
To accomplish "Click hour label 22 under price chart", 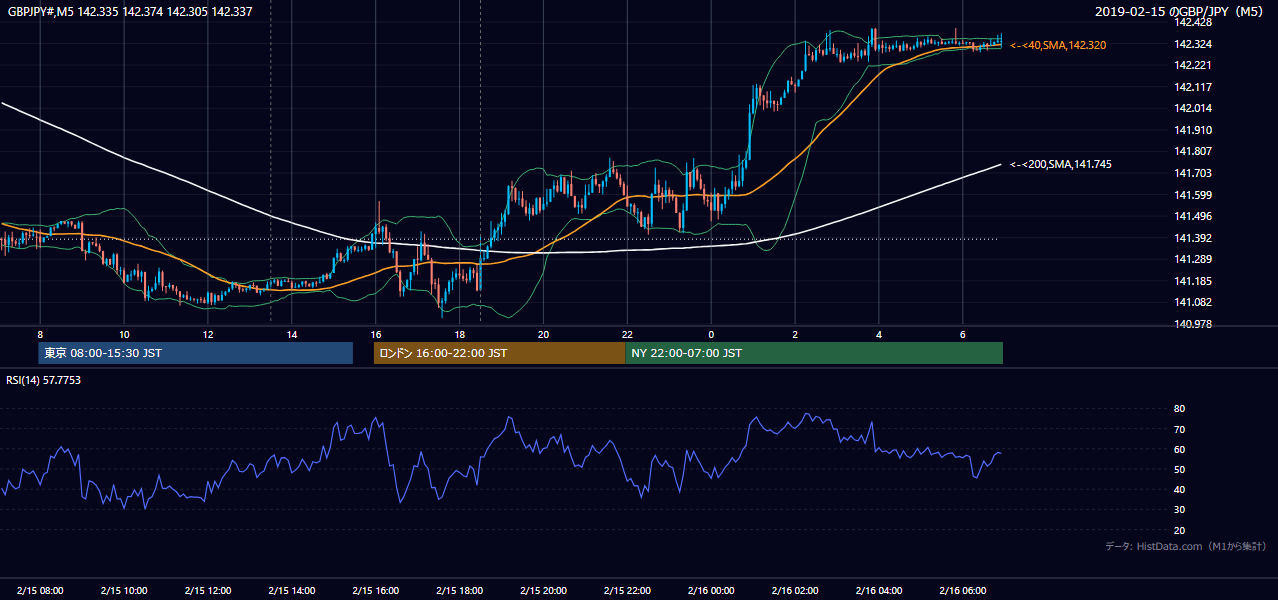I will [x=627, y=334].
